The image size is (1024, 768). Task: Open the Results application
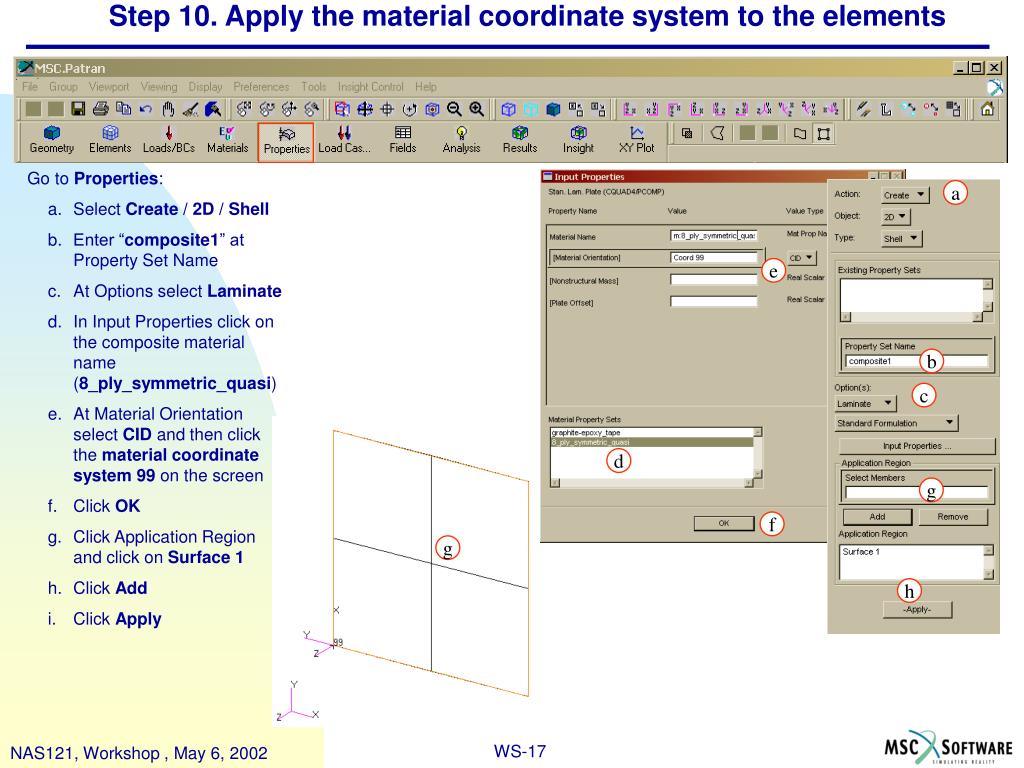tap(520, 140)
